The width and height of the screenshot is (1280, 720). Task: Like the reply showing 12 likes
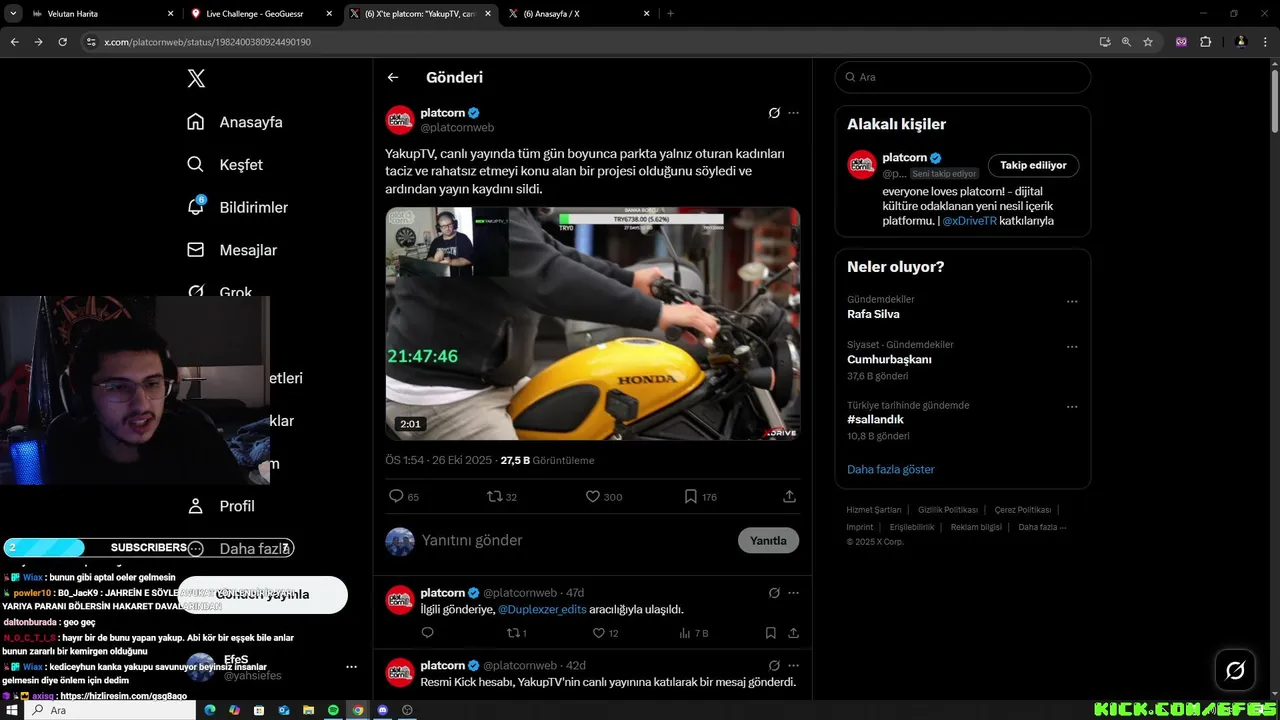[x=599, y=633]
